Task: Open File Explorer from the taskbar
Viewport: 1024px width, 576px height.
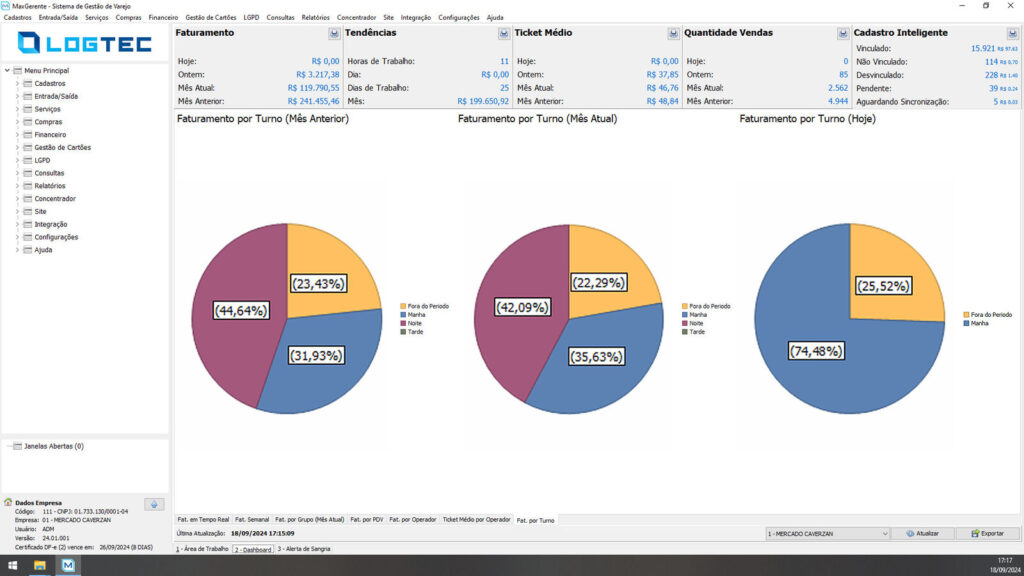Action: point(40,566)
